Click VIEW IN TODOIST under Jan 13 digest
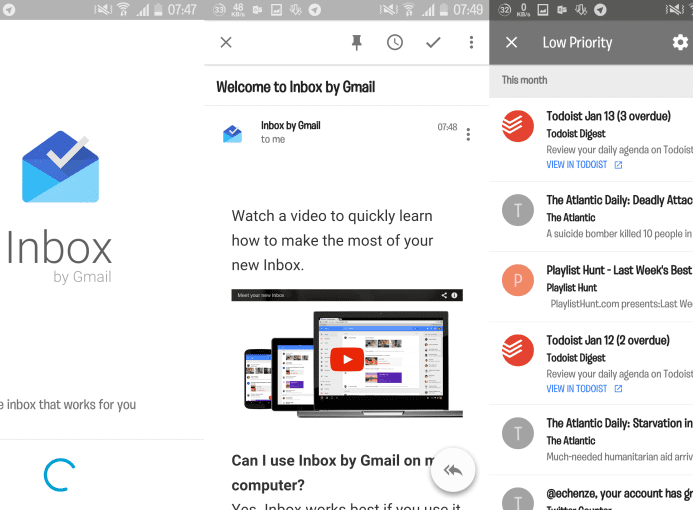Screen dimensions: 693x510 [584, 165]
